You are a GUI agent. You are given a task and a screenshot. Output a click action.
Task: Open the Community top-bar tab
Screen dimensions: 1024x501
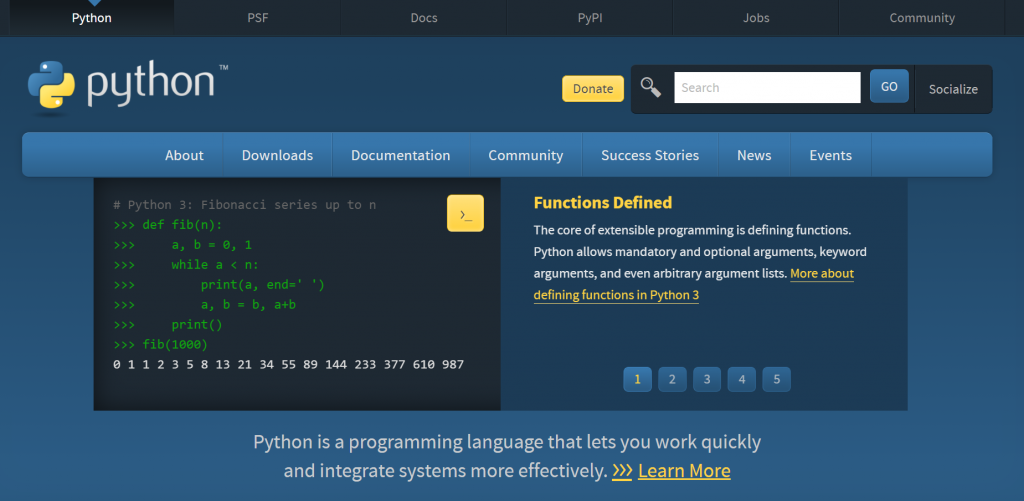921,18
